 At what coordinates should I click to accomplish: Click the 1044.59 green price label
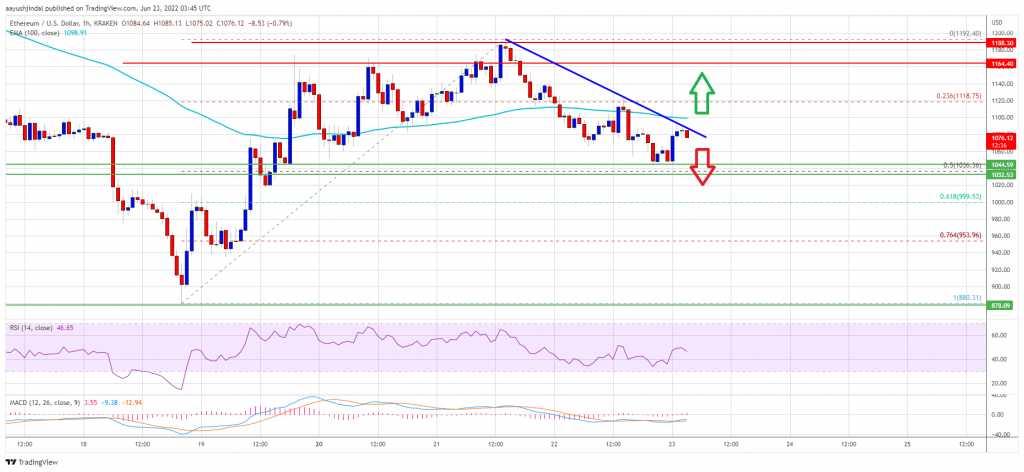point(1001,165)
